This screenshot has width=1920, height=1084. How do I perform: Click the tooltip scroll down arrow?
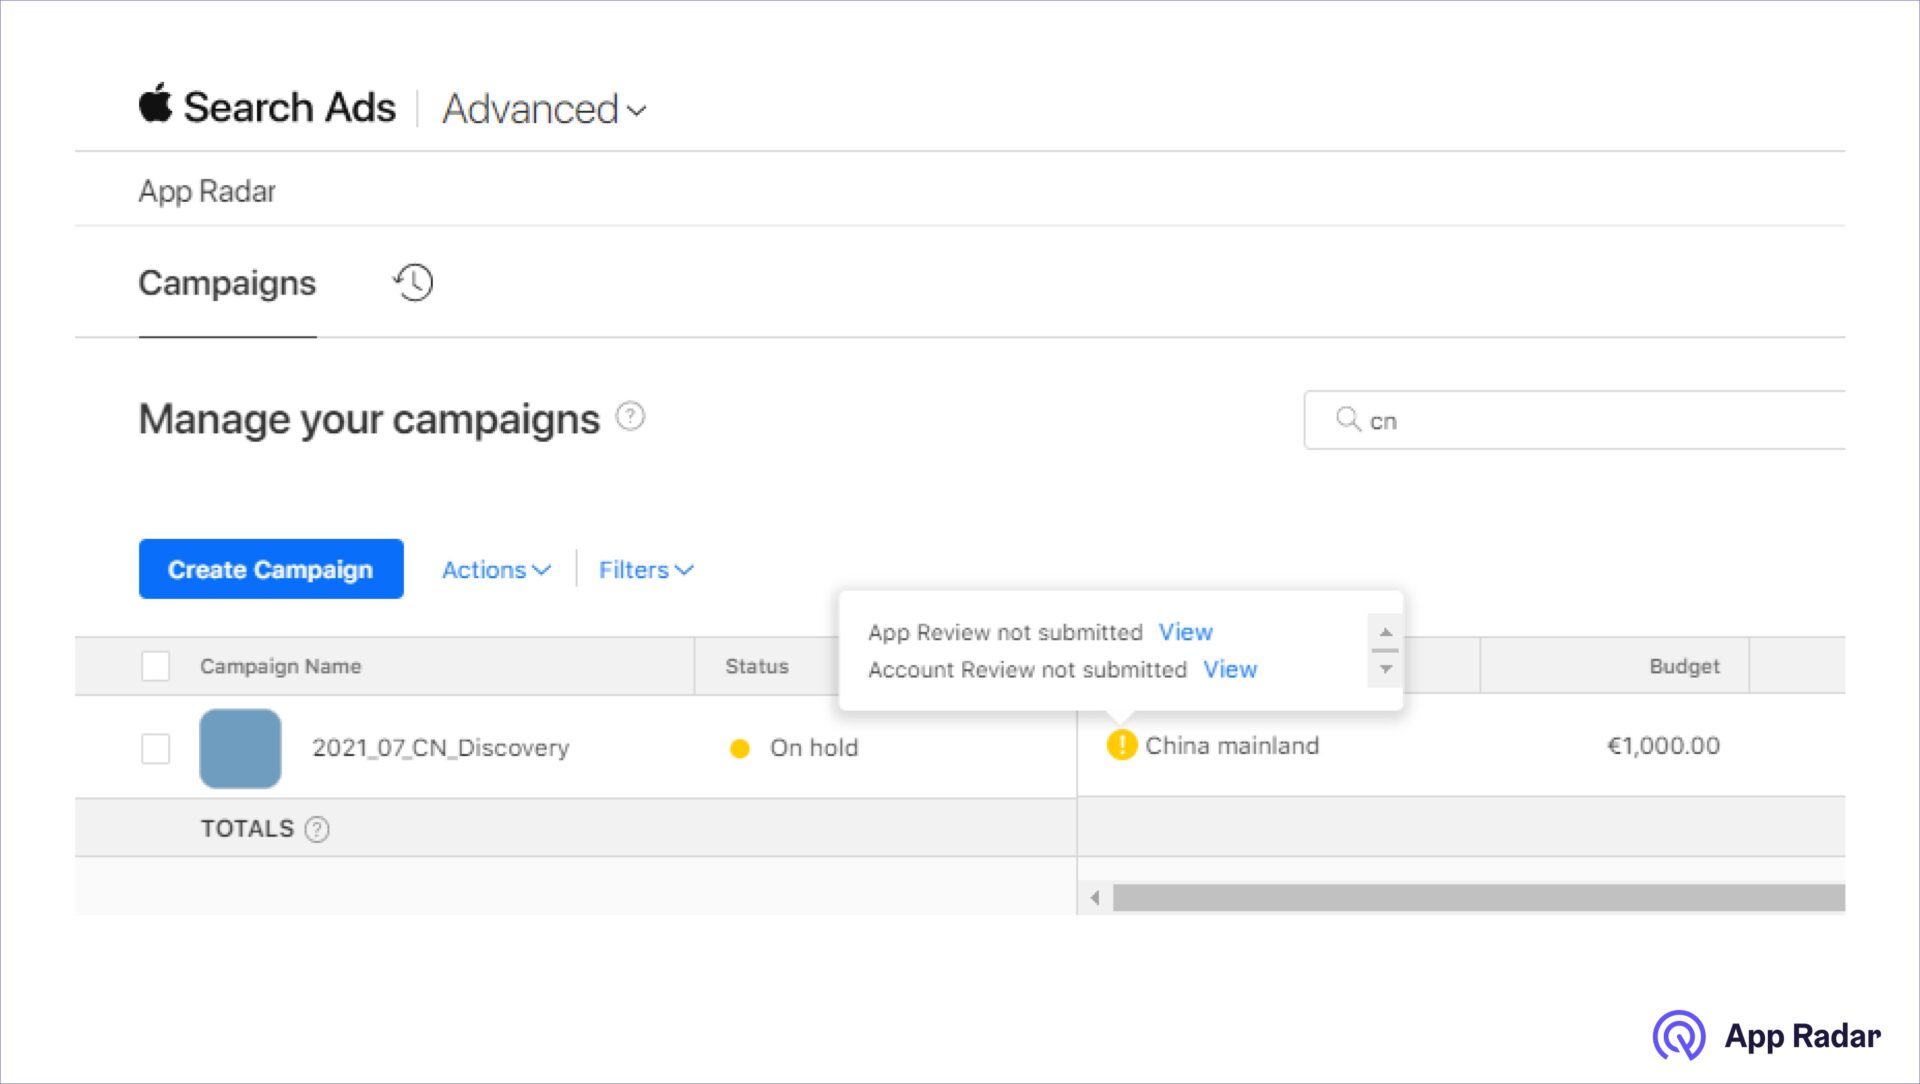(1386, 669)
